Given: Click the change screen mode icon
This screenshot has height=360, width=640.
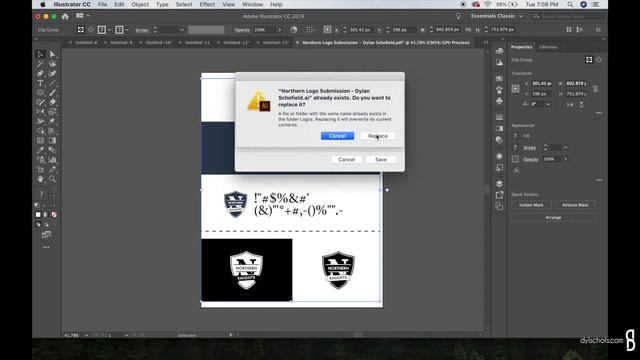Looking at the screenshot, I should point(47,234).
